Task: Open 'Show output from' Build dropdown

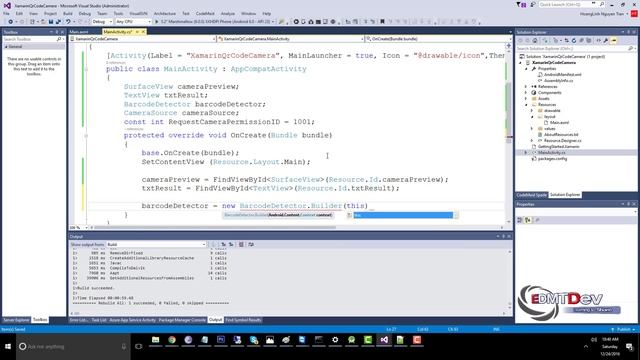Action: click(x=156, y=244)
